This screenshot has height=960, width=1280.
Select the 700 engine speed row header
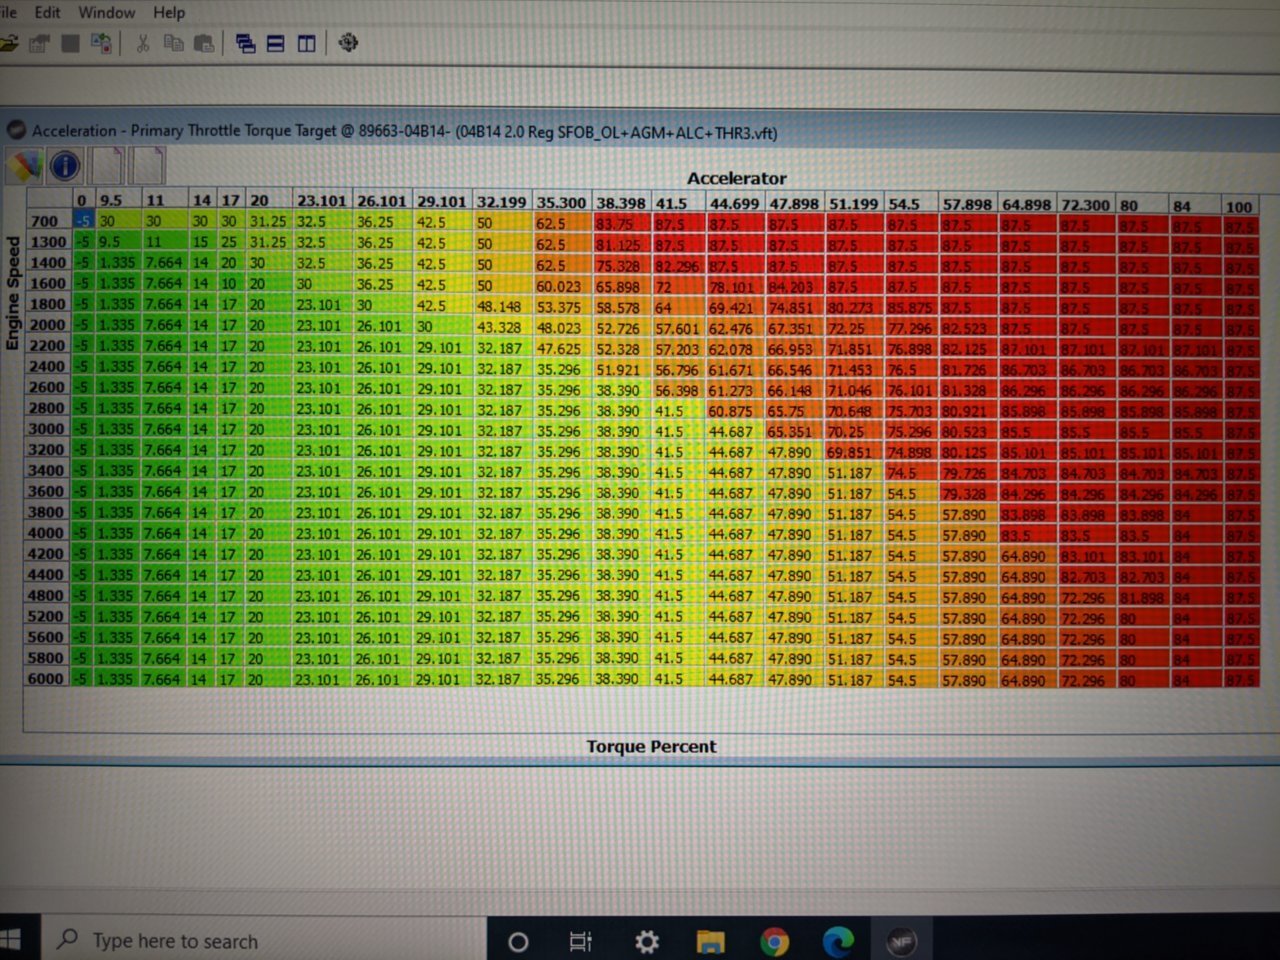[x=48, y=221]
